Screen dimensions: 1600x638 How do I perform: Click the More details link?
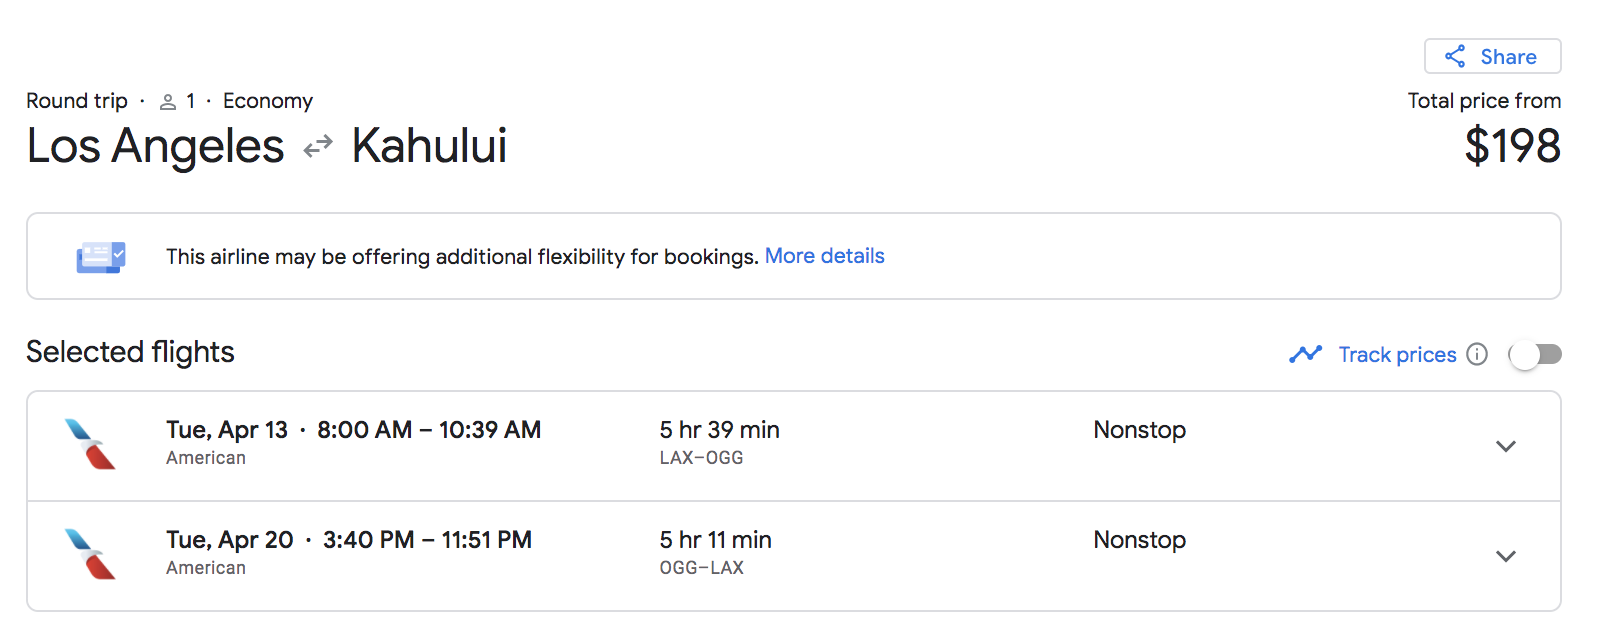coord(824,256)
